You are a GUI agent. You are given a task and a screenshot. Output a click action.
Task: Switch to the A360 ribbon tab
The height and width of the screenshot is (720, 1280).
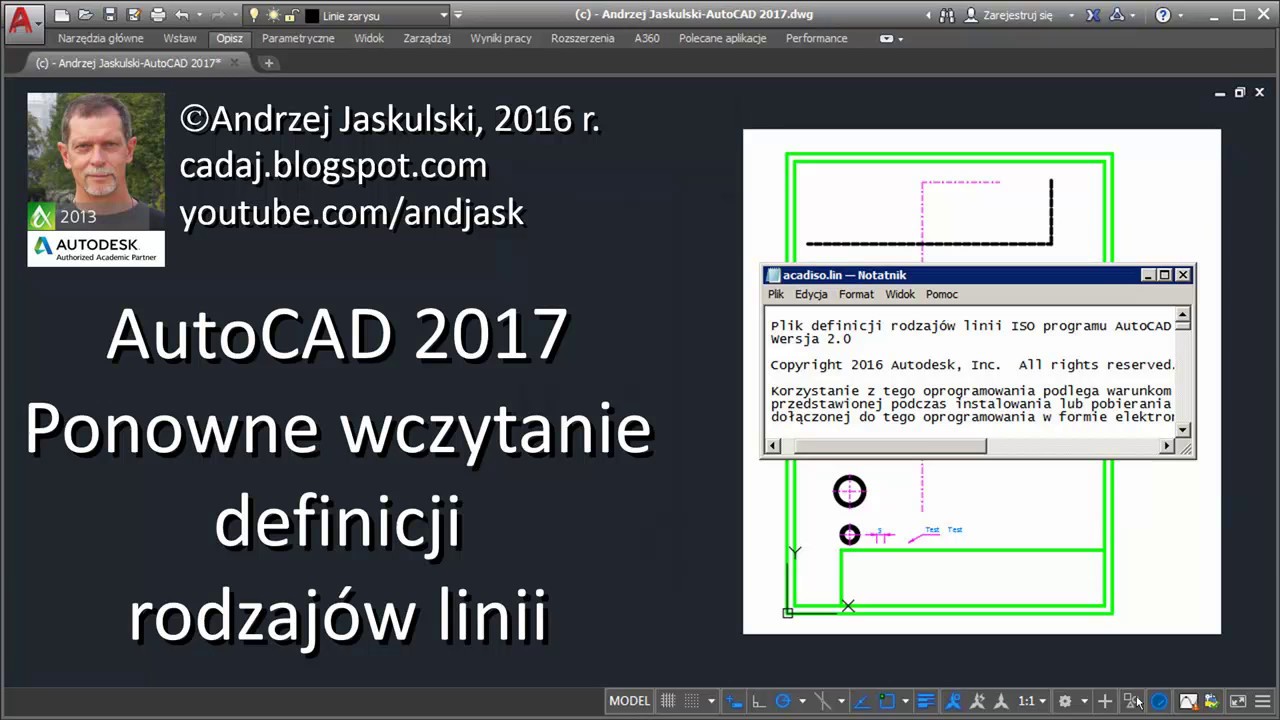pos(647,38)
